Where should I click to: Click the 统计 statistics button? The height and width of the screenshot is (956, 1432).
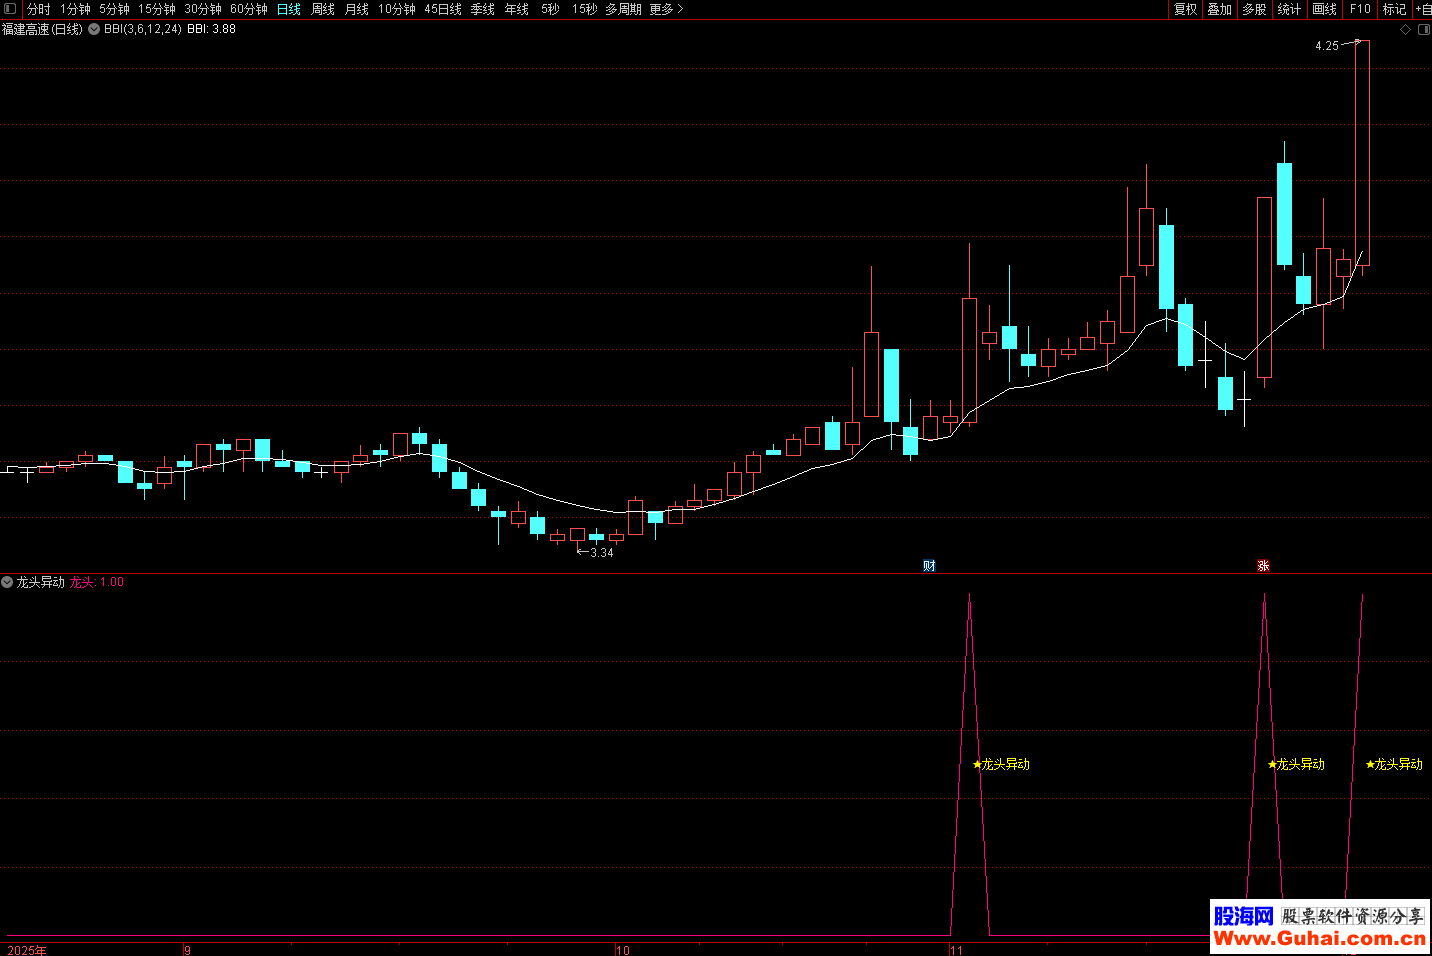click(x=1289, y=9)
